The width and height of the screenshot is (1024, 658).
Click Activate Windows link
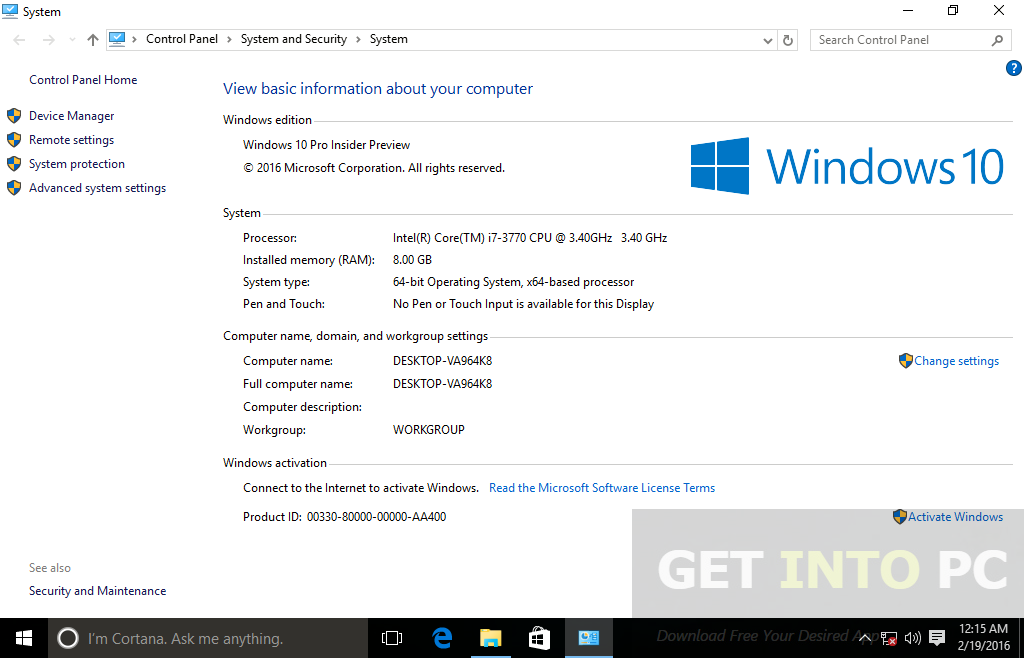(x=955, y=517)
